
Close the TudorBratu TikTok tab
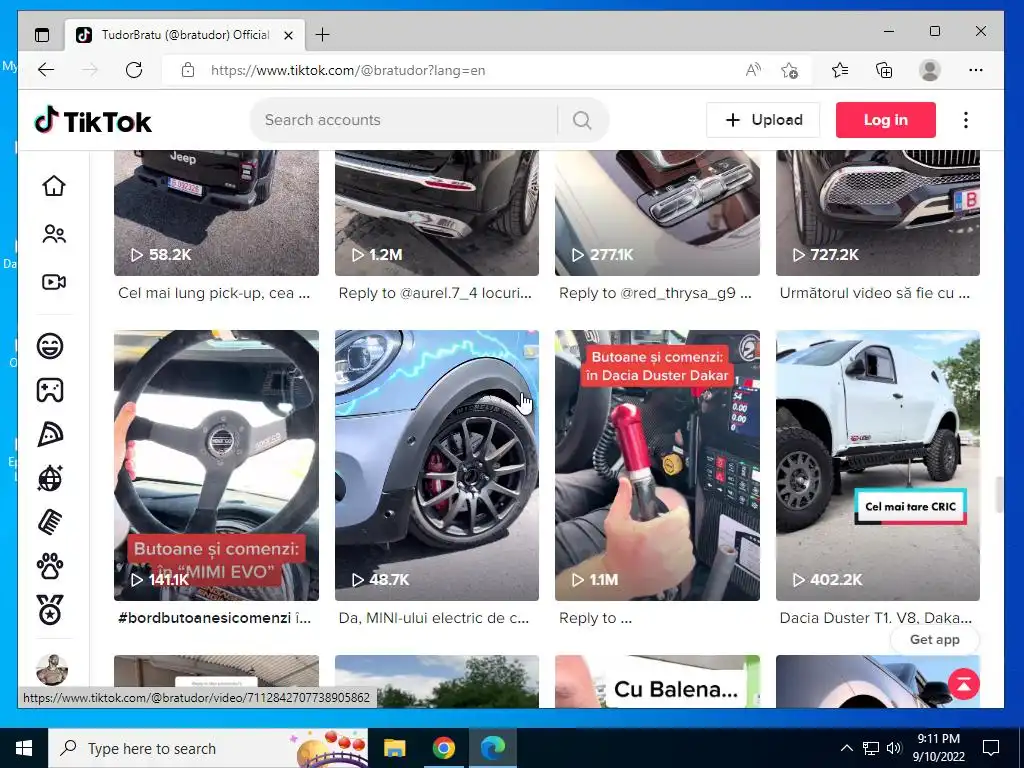pos(289,35)
